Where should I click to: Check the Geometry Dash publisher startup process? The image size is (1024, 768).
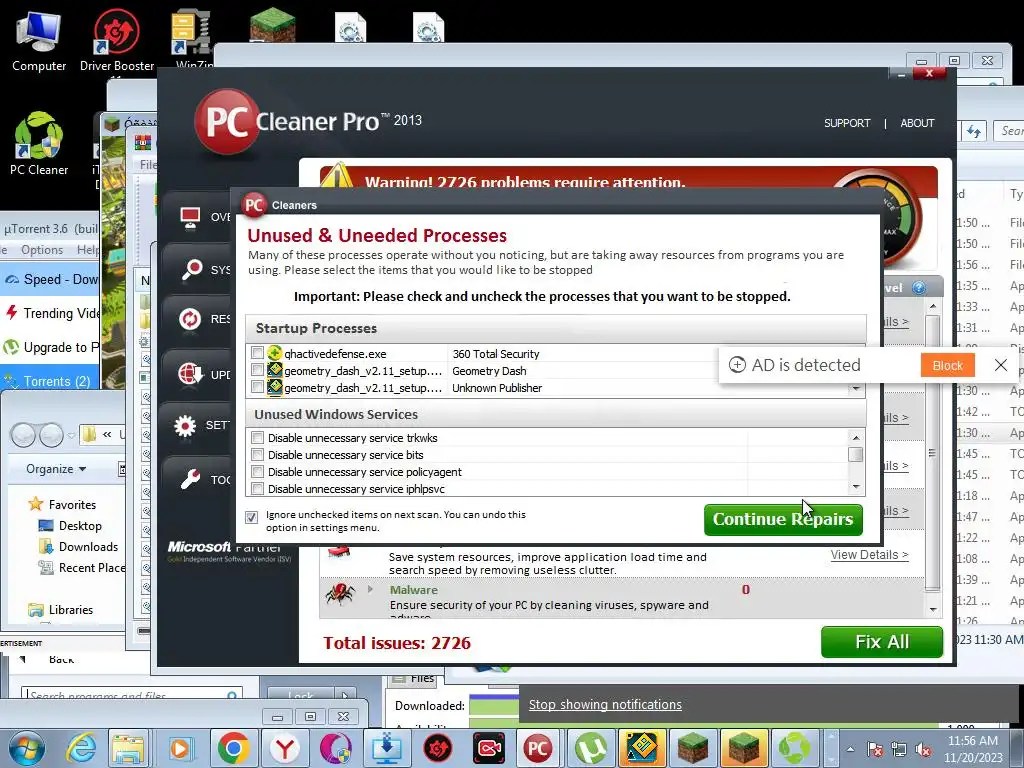[x=257, y=370]
